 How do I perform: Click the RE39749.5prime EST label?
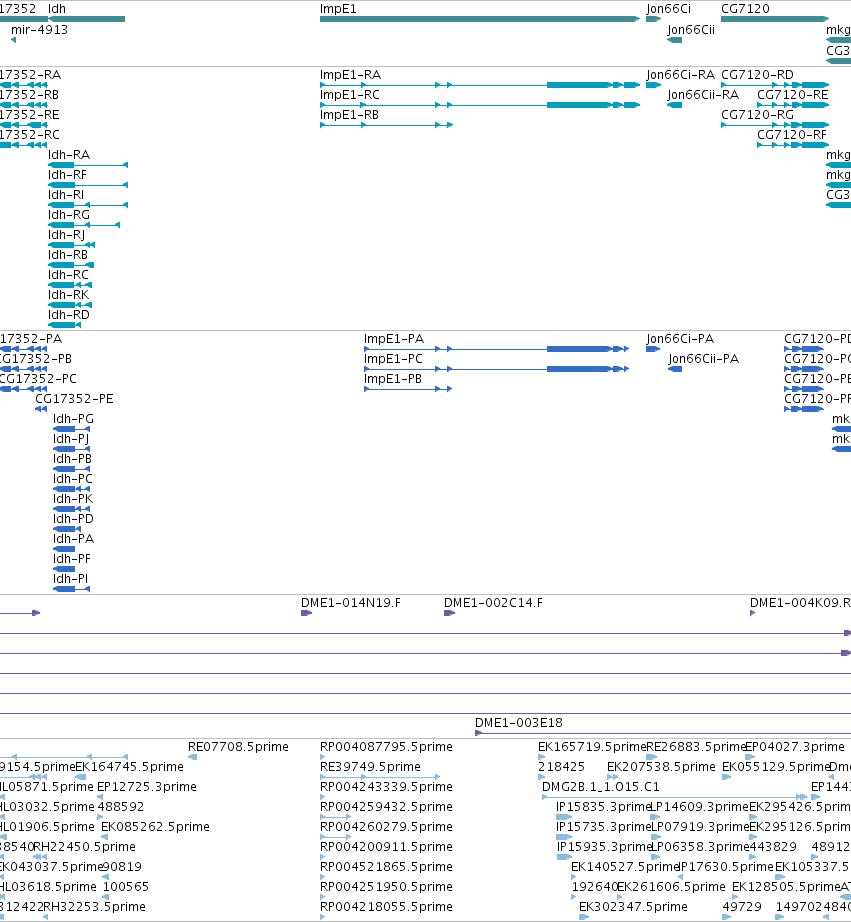coord(371,767)
